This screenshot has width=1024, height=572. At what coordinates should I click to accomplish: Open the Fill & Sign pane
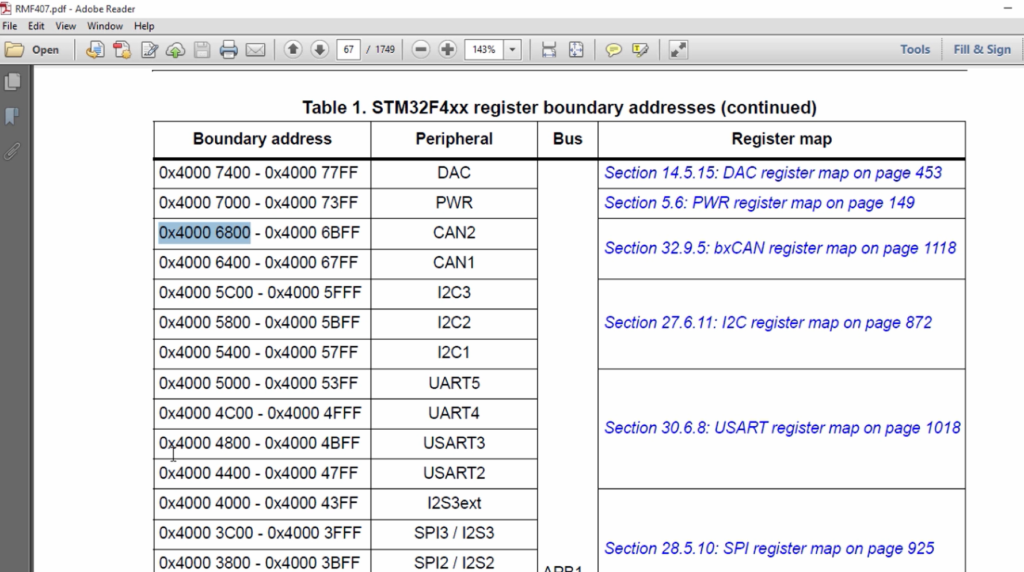point(982,50)
